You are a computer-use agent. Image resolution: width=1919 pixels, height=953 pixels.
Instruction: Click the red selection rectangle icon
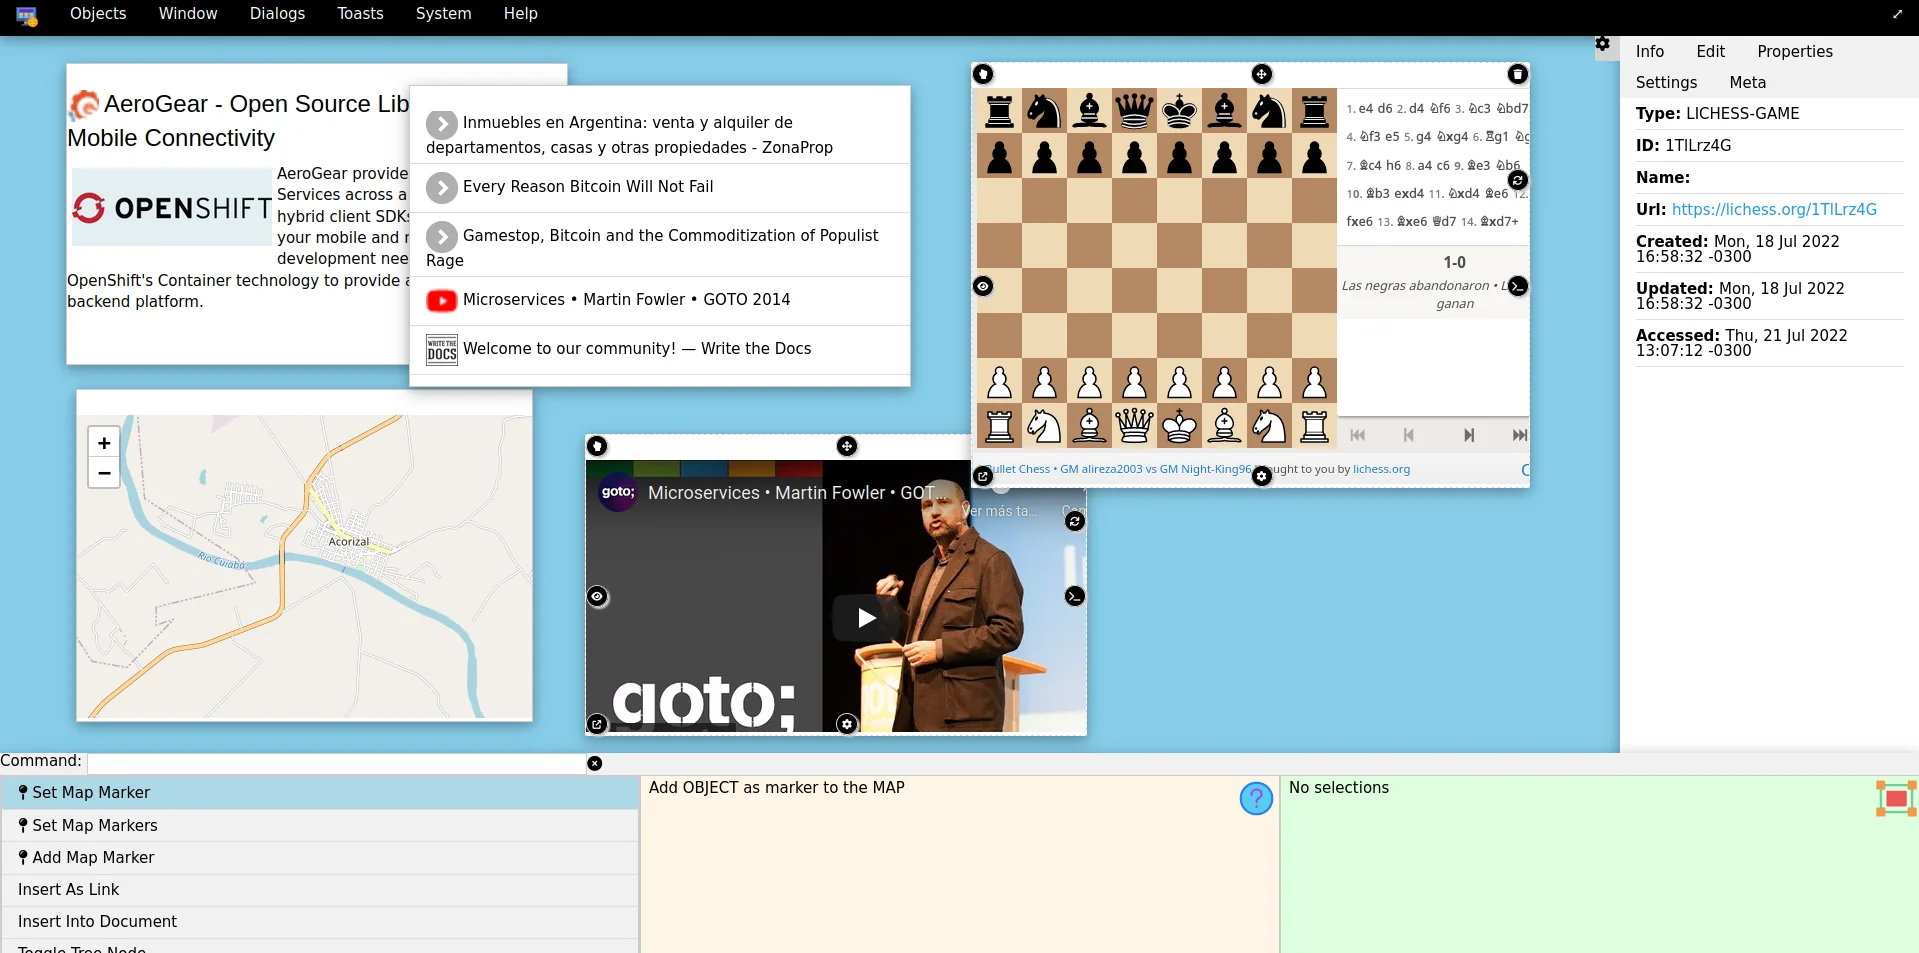1896,799
